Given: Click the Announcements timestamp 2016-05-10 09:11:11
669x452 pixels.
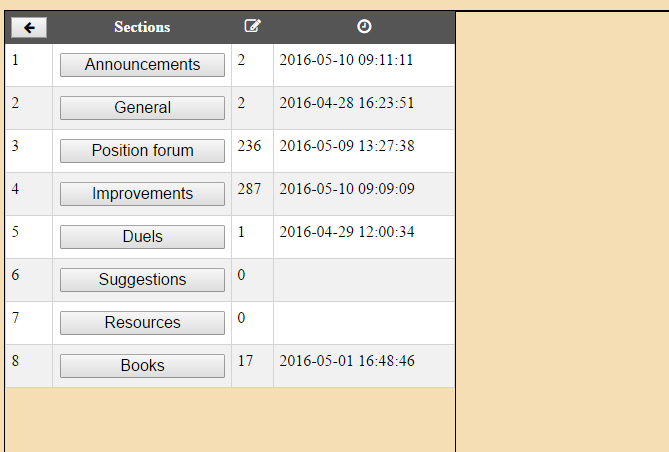Looking at the screenshot, I should coord(346,60).
